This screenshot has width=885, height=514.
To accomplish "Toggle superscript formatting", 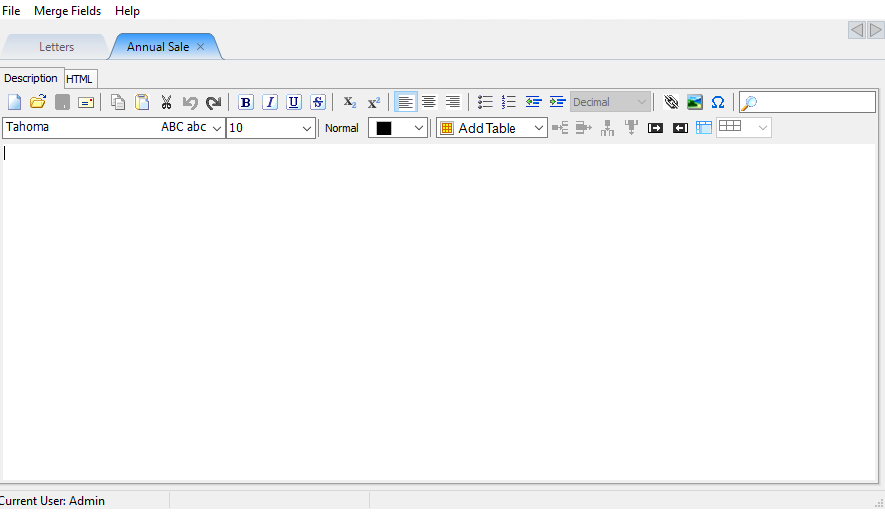I will (x=374, y=102).
